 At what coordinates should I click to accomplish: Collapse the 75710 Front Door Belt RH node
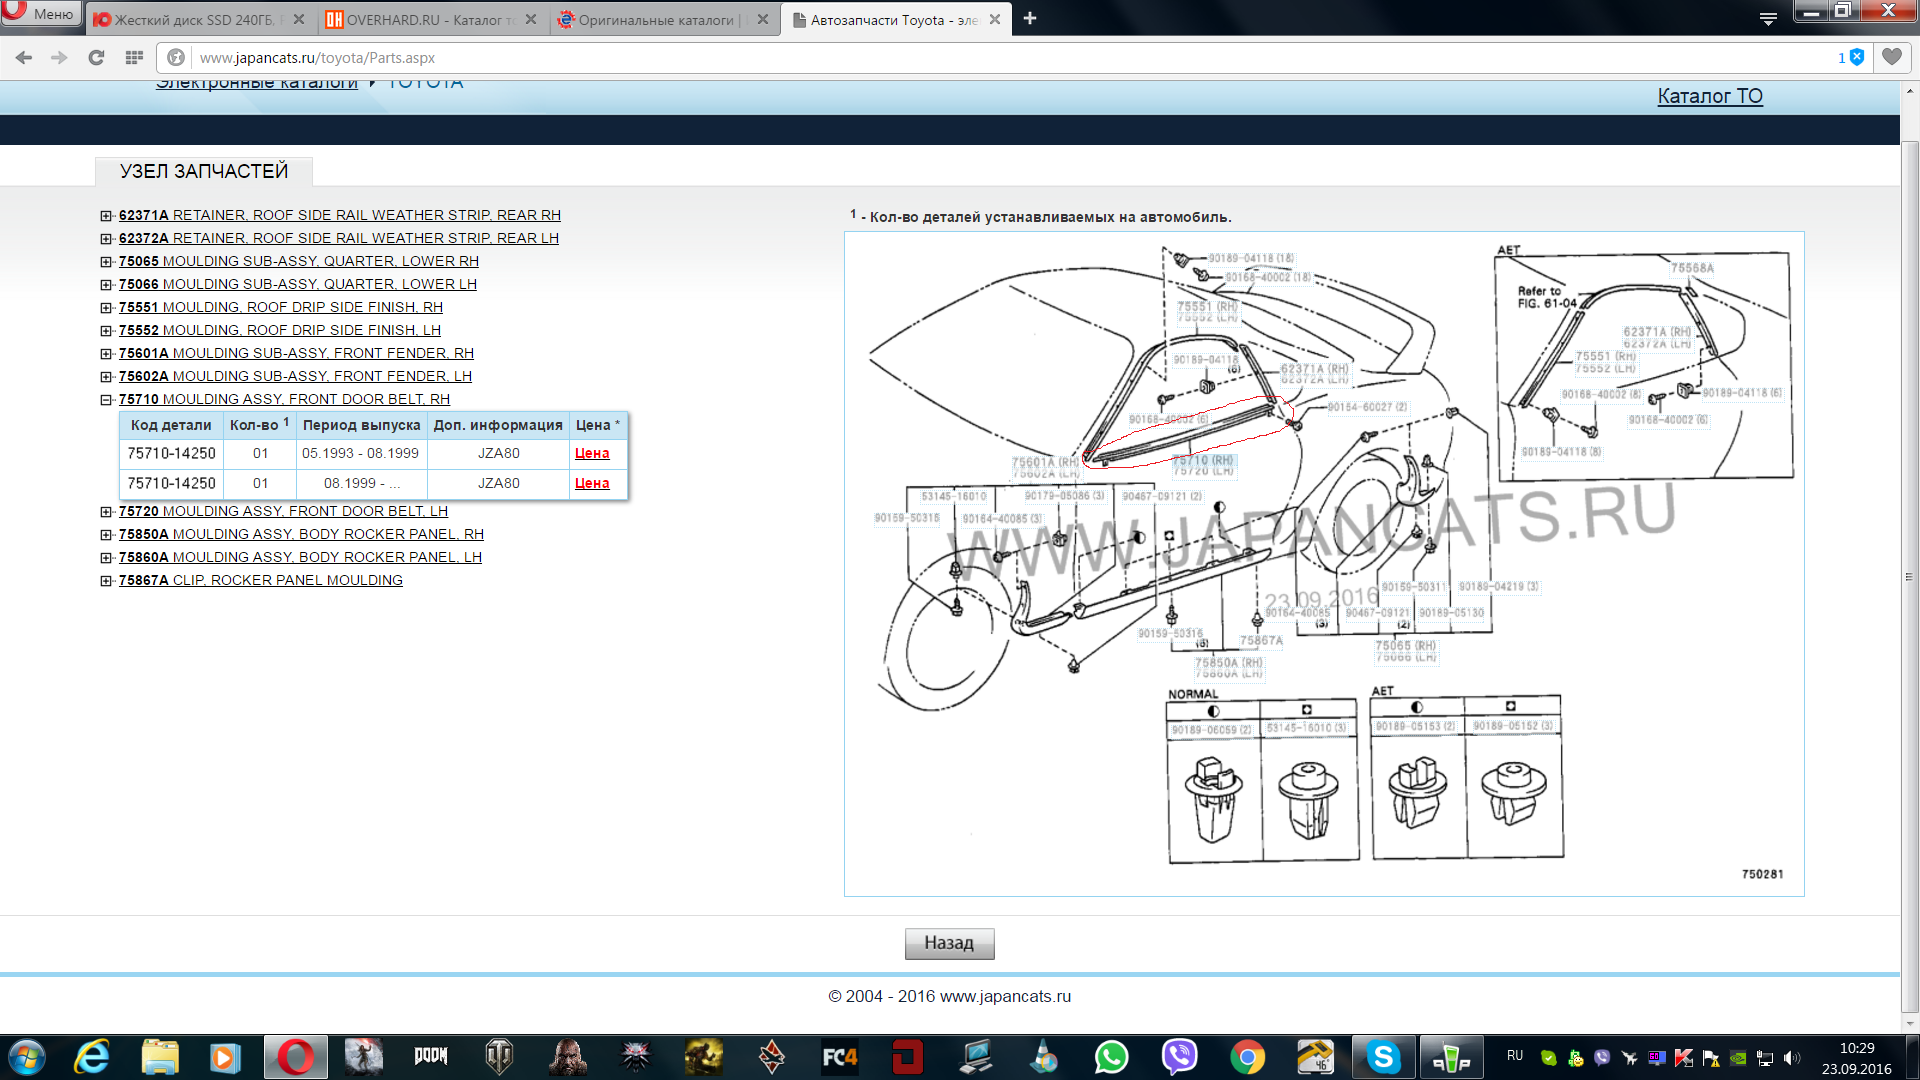click(x=106, y=400)
